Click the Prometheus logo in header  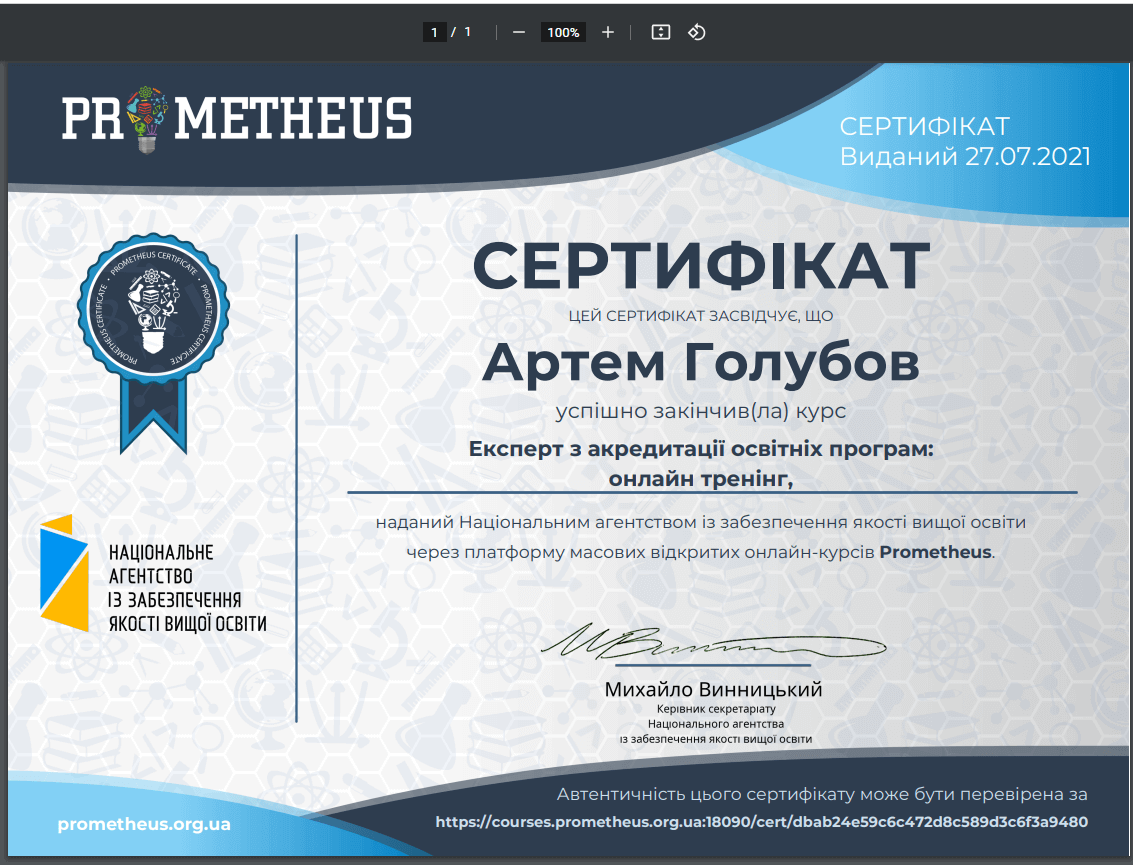[x=237, y=119]
